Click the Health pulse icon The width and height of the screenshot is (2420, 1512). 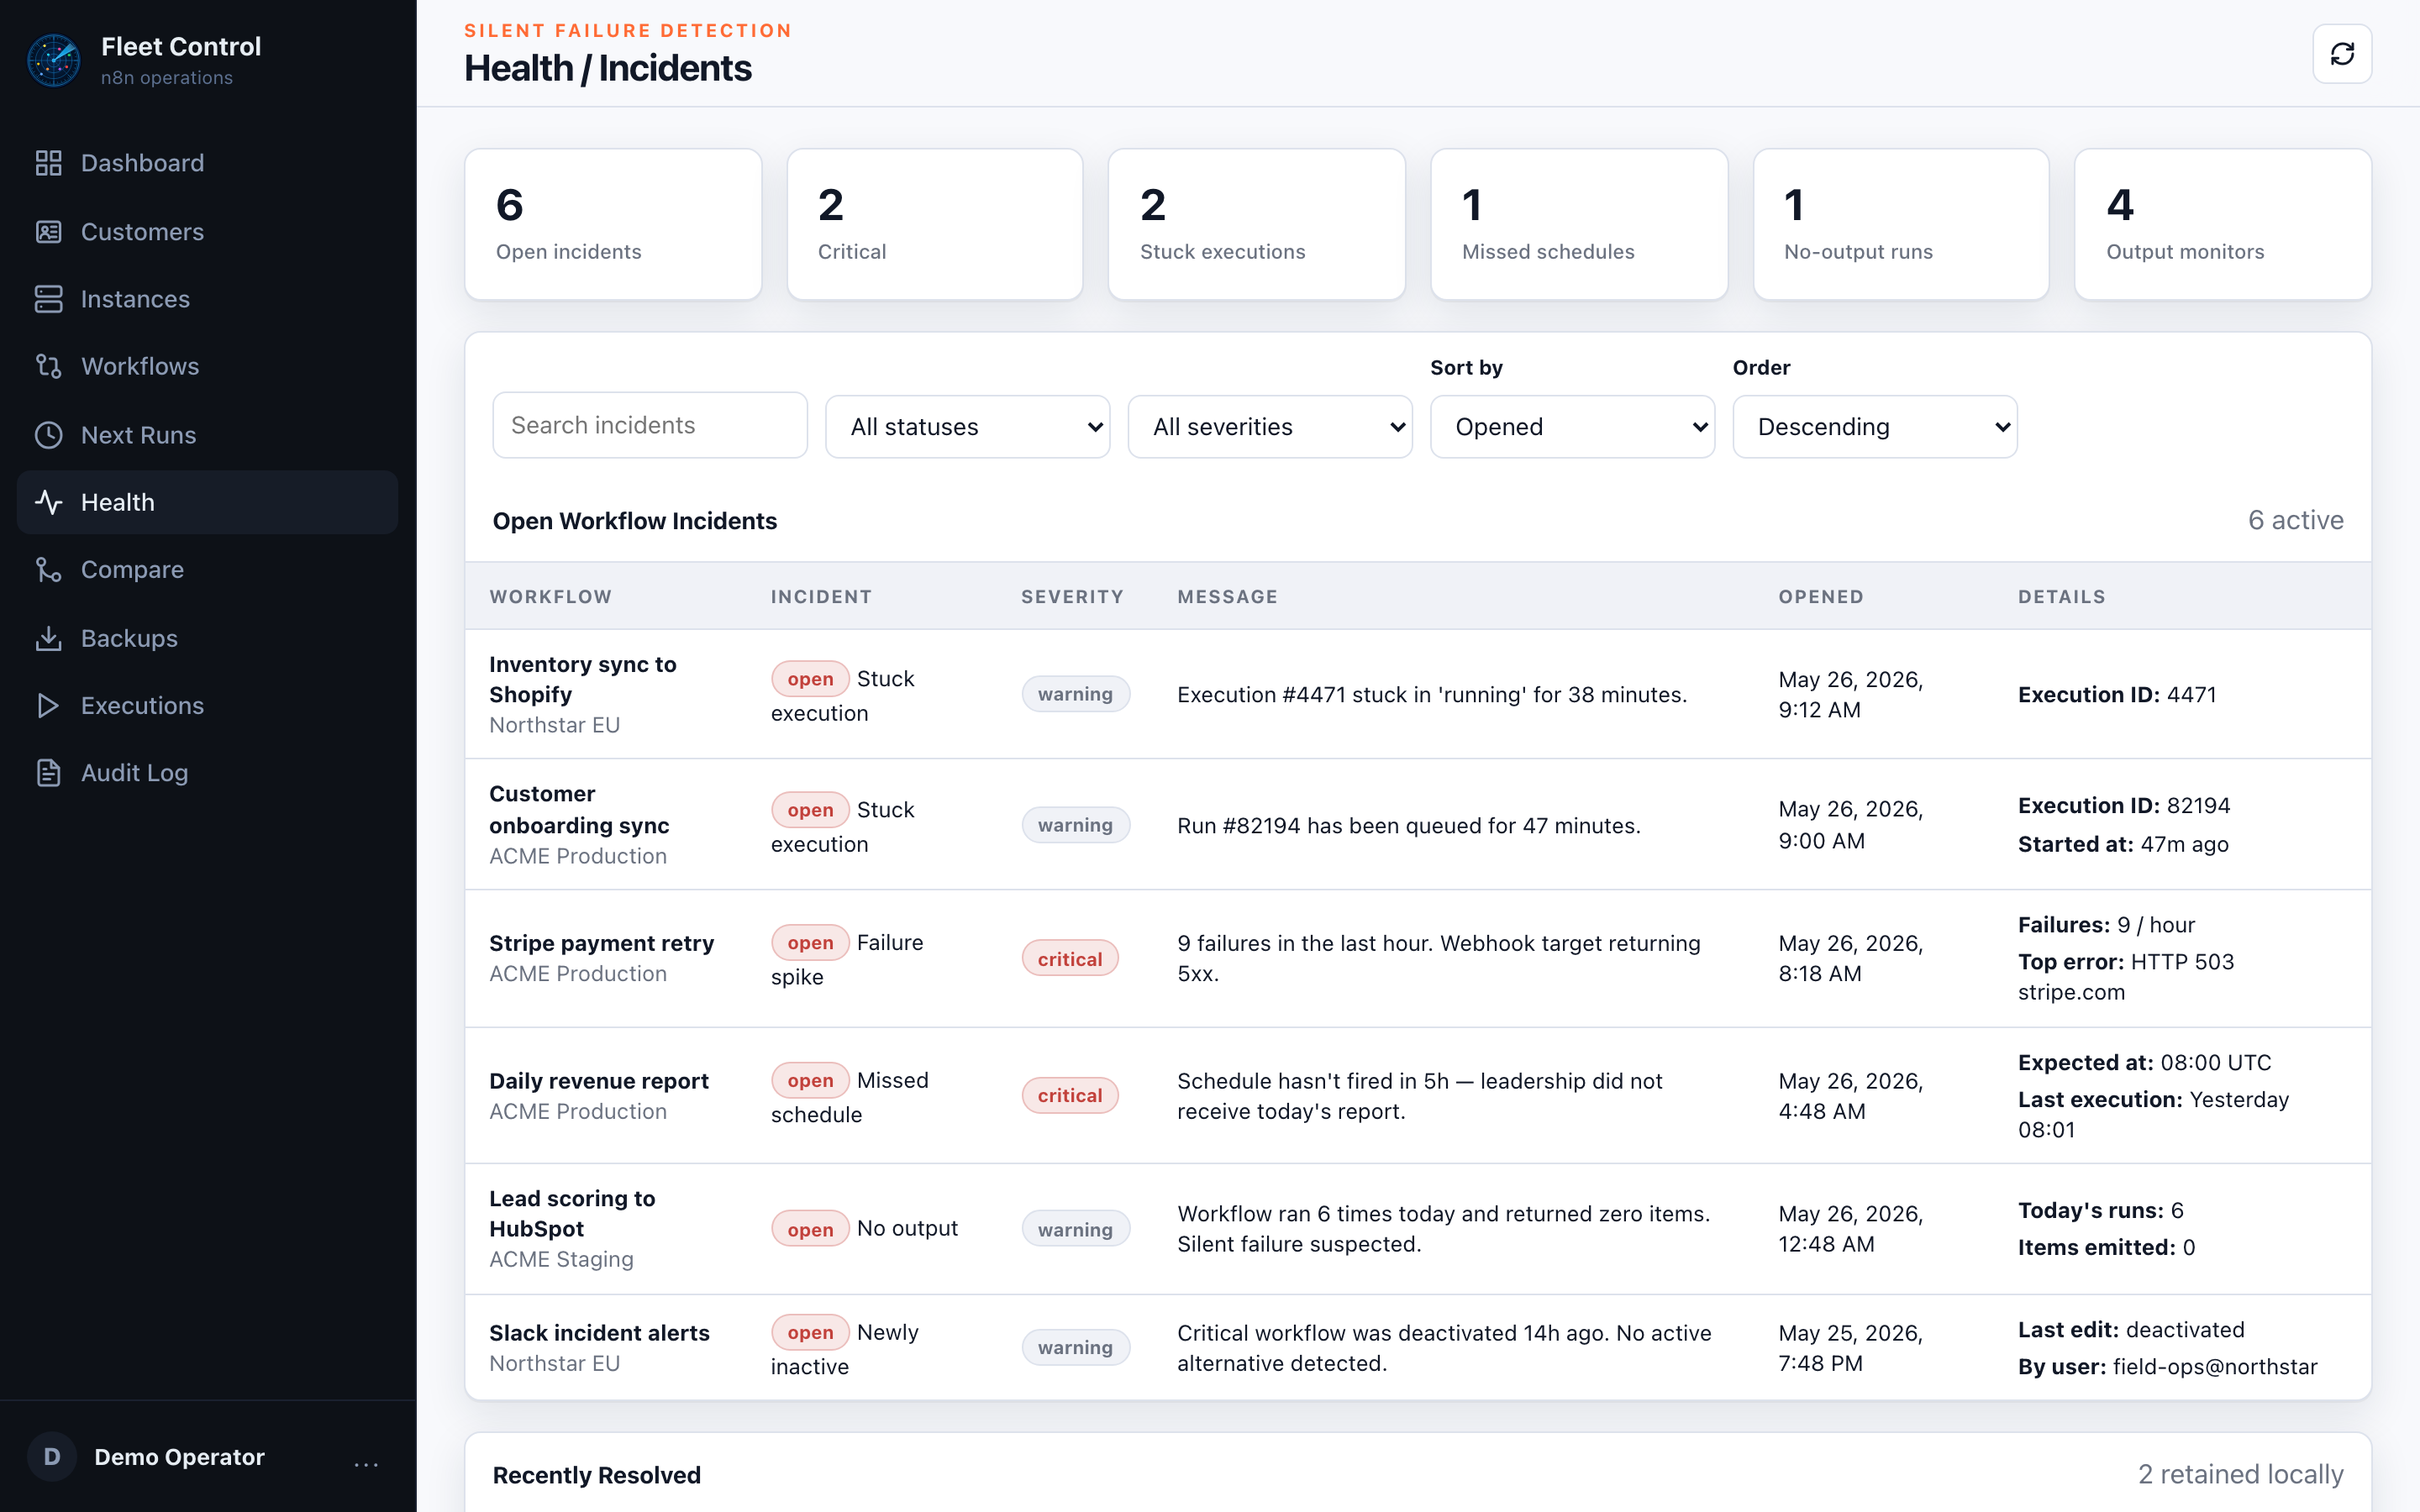(x=48, y=502)
